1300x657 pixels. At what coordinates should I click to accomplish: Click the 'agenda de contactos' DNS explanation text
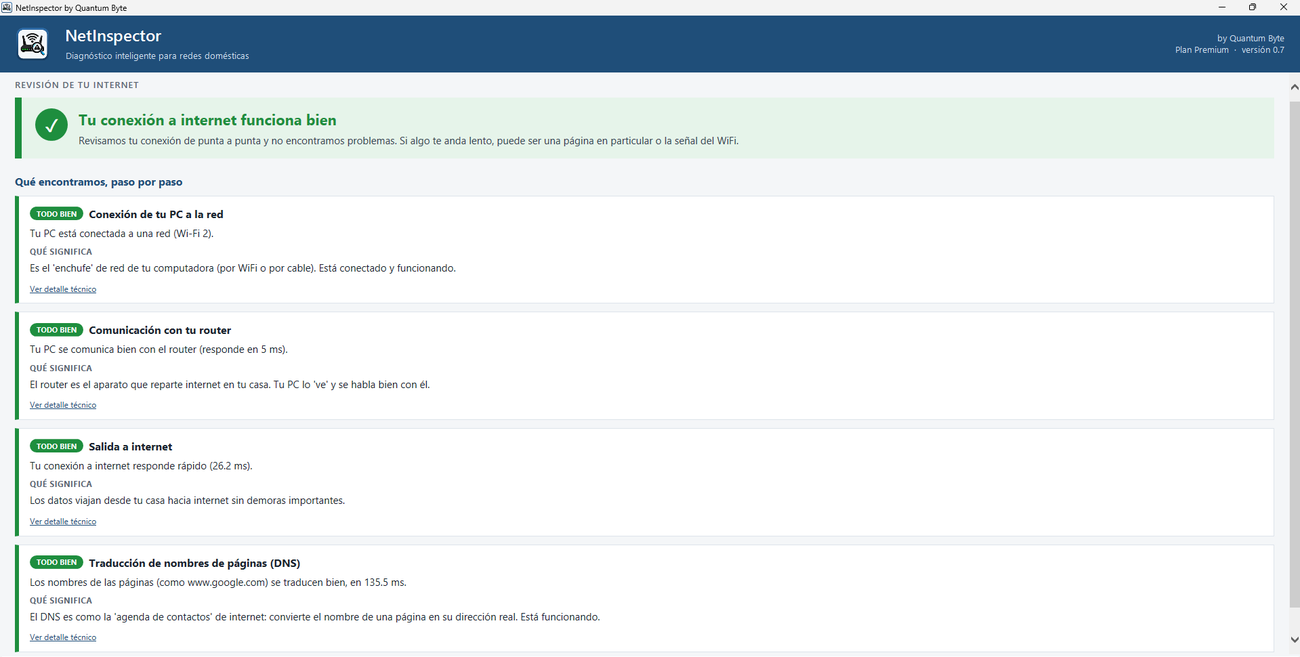[315, 617]
